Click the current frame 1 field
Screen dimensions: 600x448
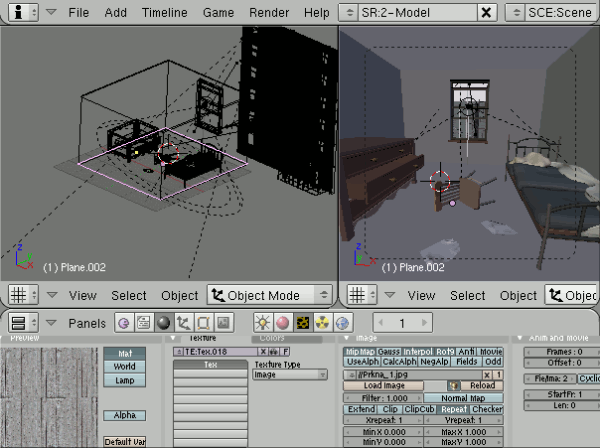pos(403,323)
